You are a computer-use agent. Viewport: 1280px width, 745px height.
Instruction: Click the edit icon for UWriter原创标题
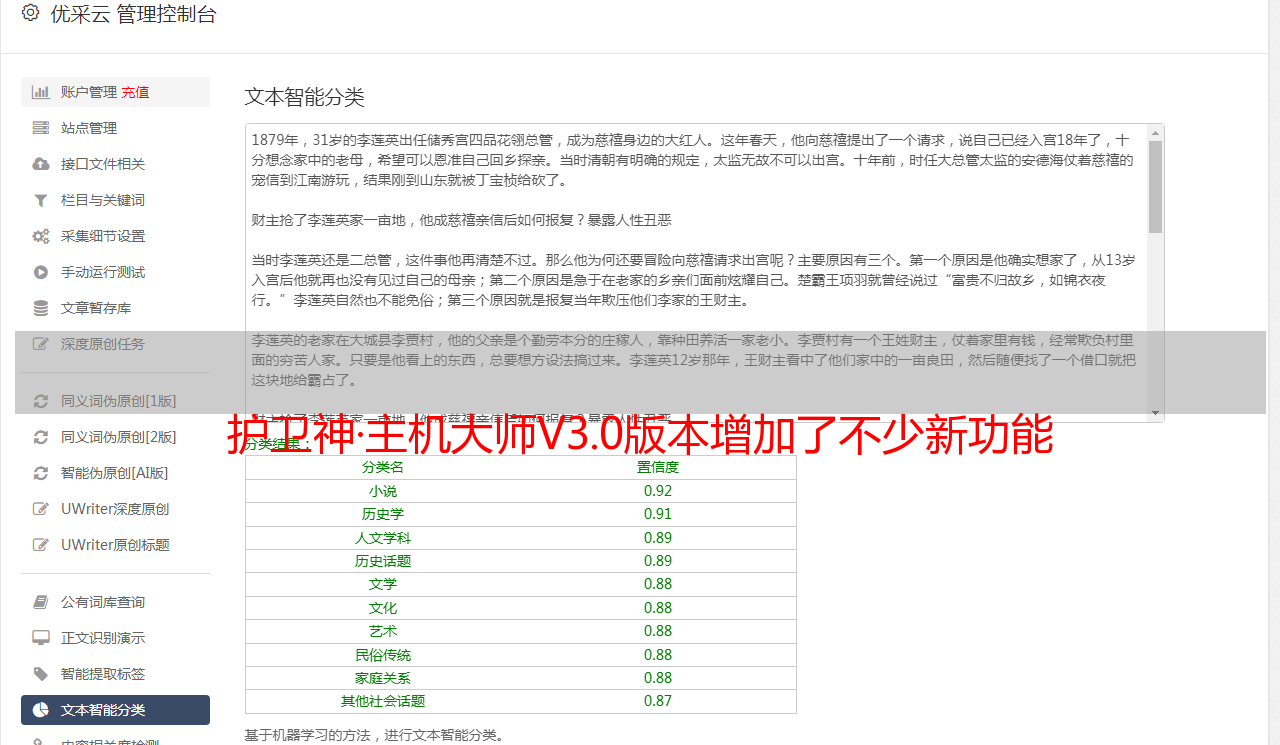click(41, 545)
